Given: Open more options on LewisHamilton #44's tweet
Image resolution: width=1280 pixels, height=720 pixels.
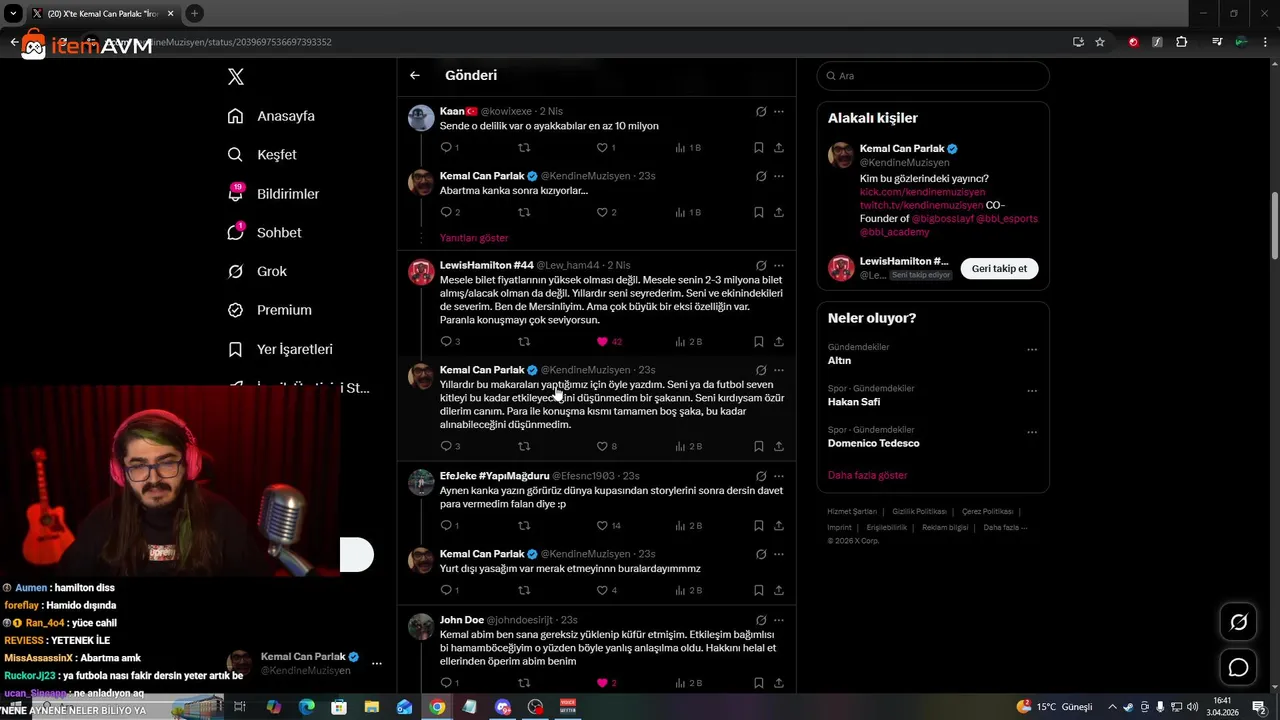Looking at the screenshot, I should [779, 266].
